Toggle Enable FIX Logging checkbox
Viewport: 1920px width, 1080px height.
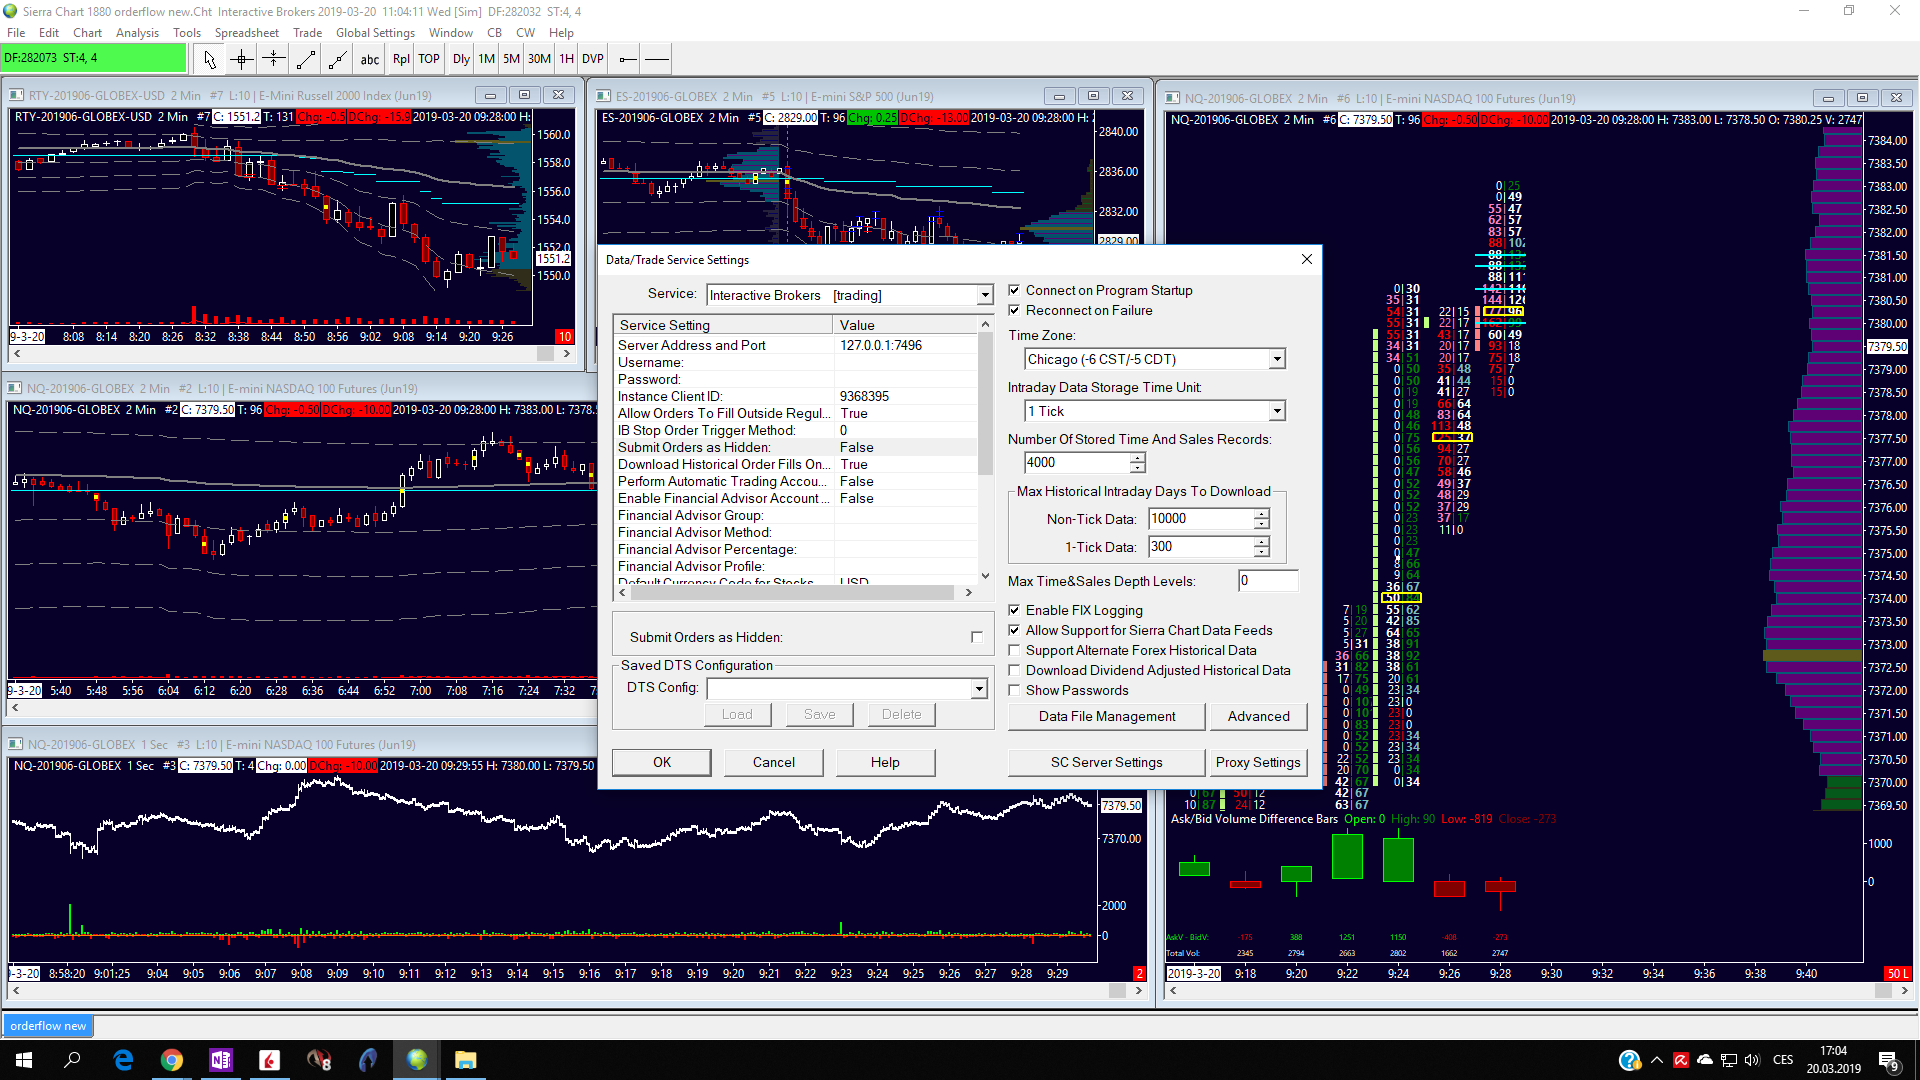tap(1014, 610)
